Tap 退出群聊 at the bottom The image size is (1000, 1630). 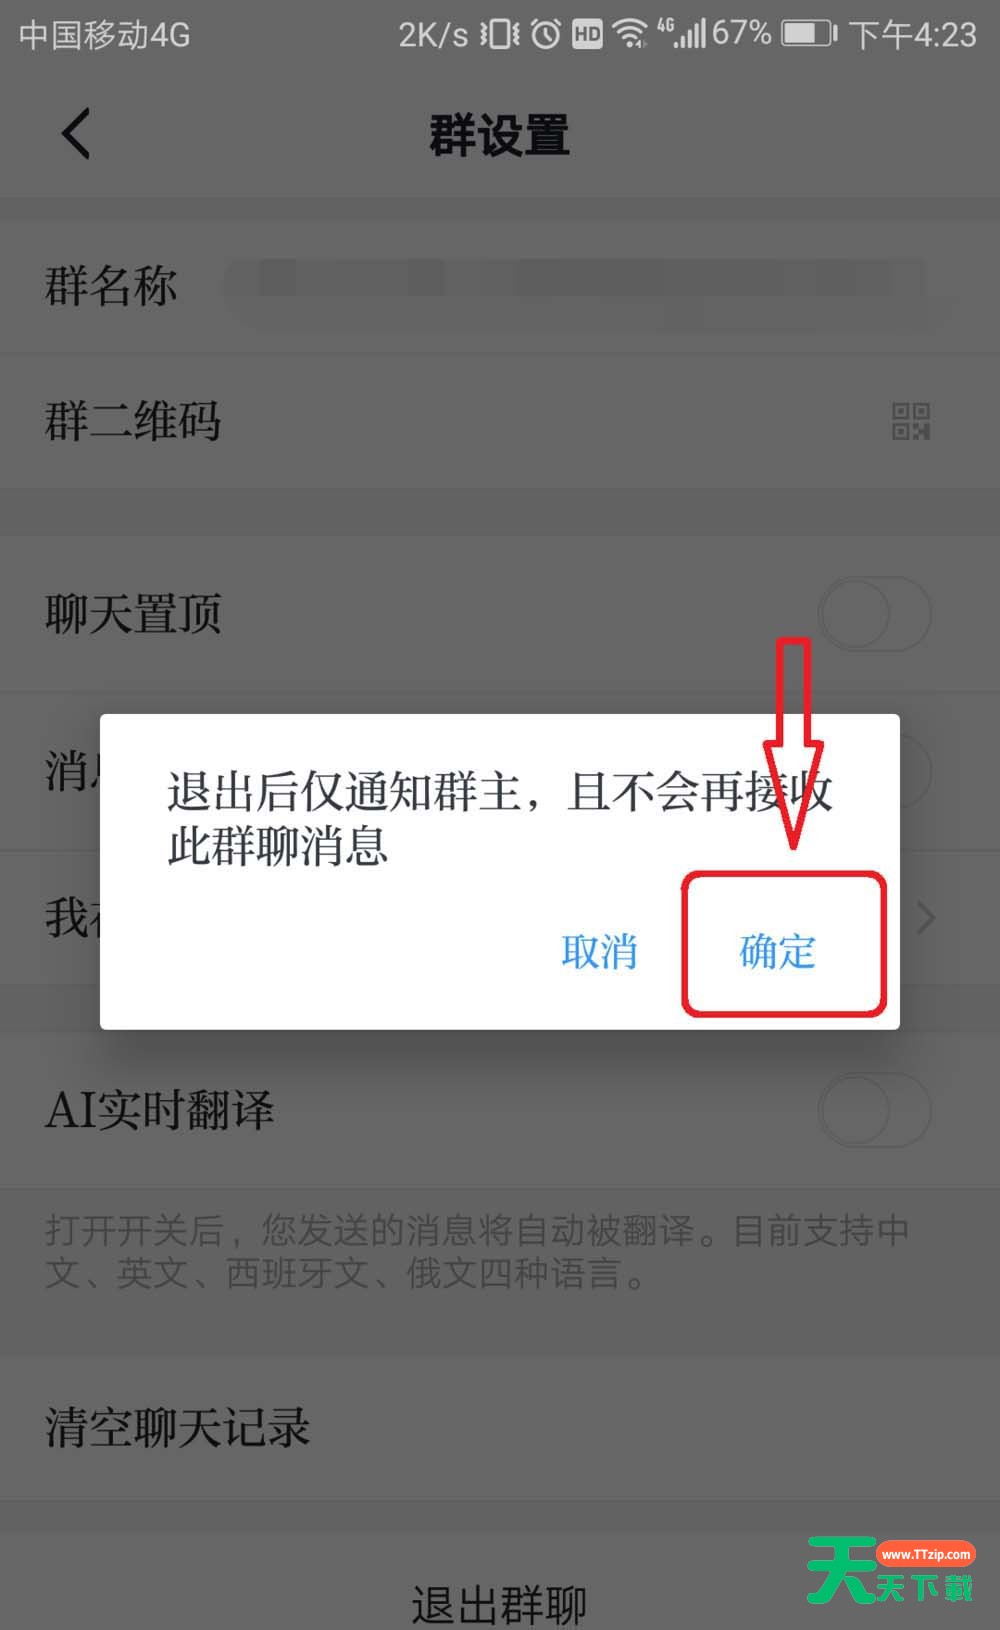499,1605
